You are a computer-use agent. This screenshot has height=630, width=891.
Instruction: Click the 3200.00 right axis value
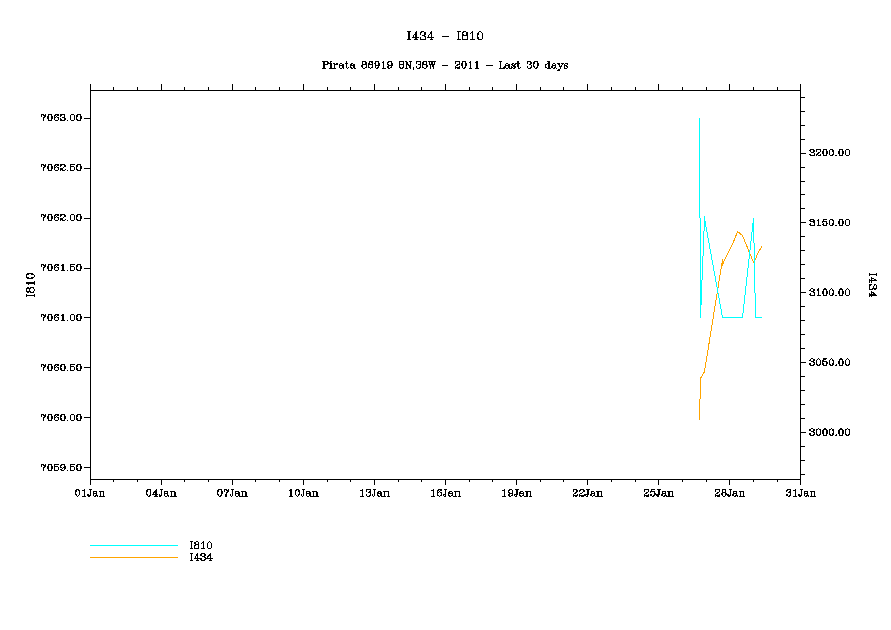coord(830,153)
